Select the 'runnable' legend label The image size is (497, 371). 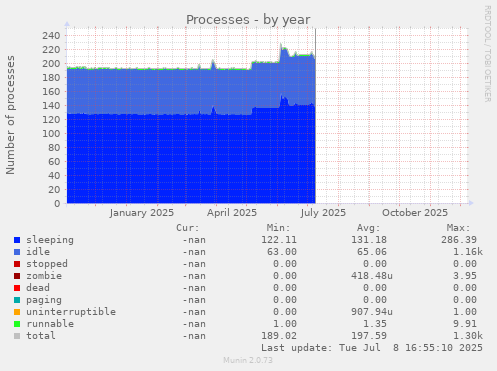pos(50,324)
